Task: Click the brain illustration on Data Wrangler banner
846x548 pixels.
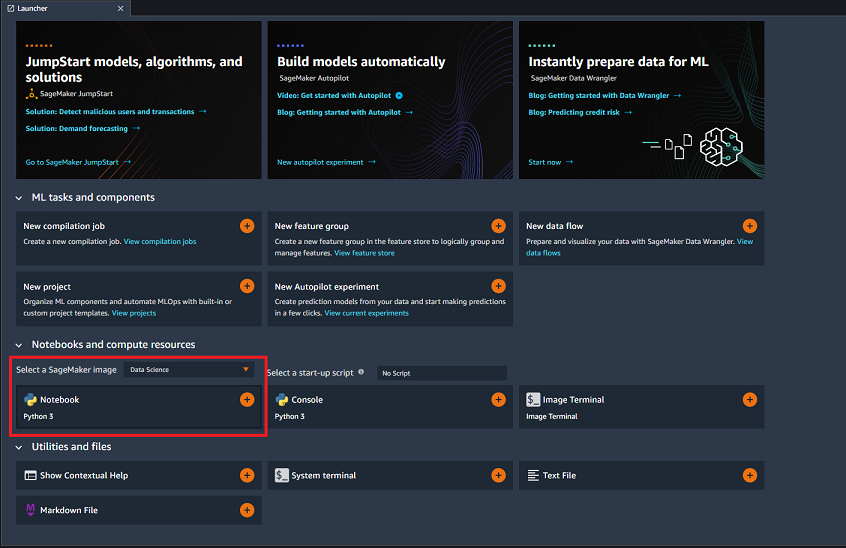Action: click(721, 147)
